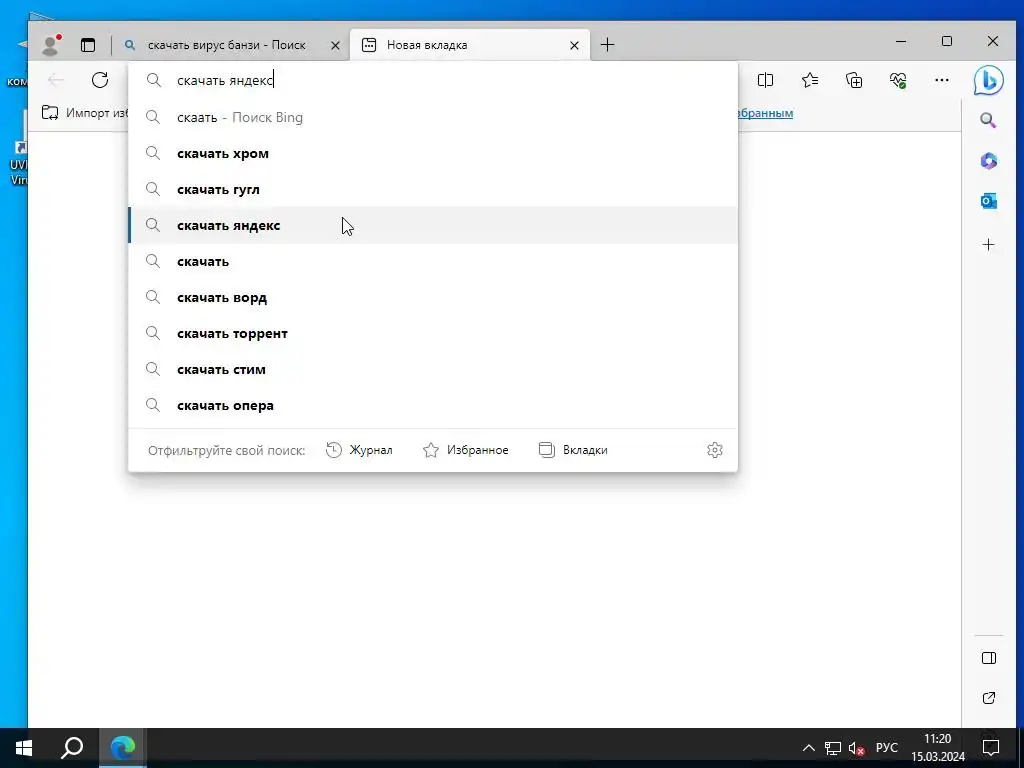This screenshot has height=768, width=1024.
Task: Click Microsoft Edge icon on the taskbar
Action: coord(122,748)
